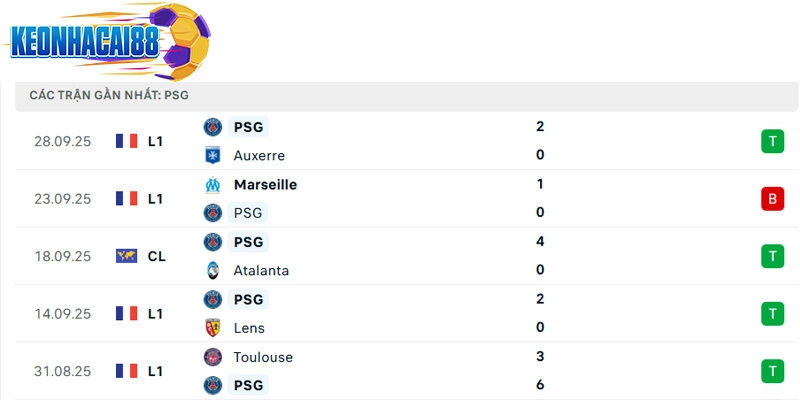The image size is (800, 400).
Task: Open the Atalanta team link
Action: pyautogui.click(x=261, y=270)
